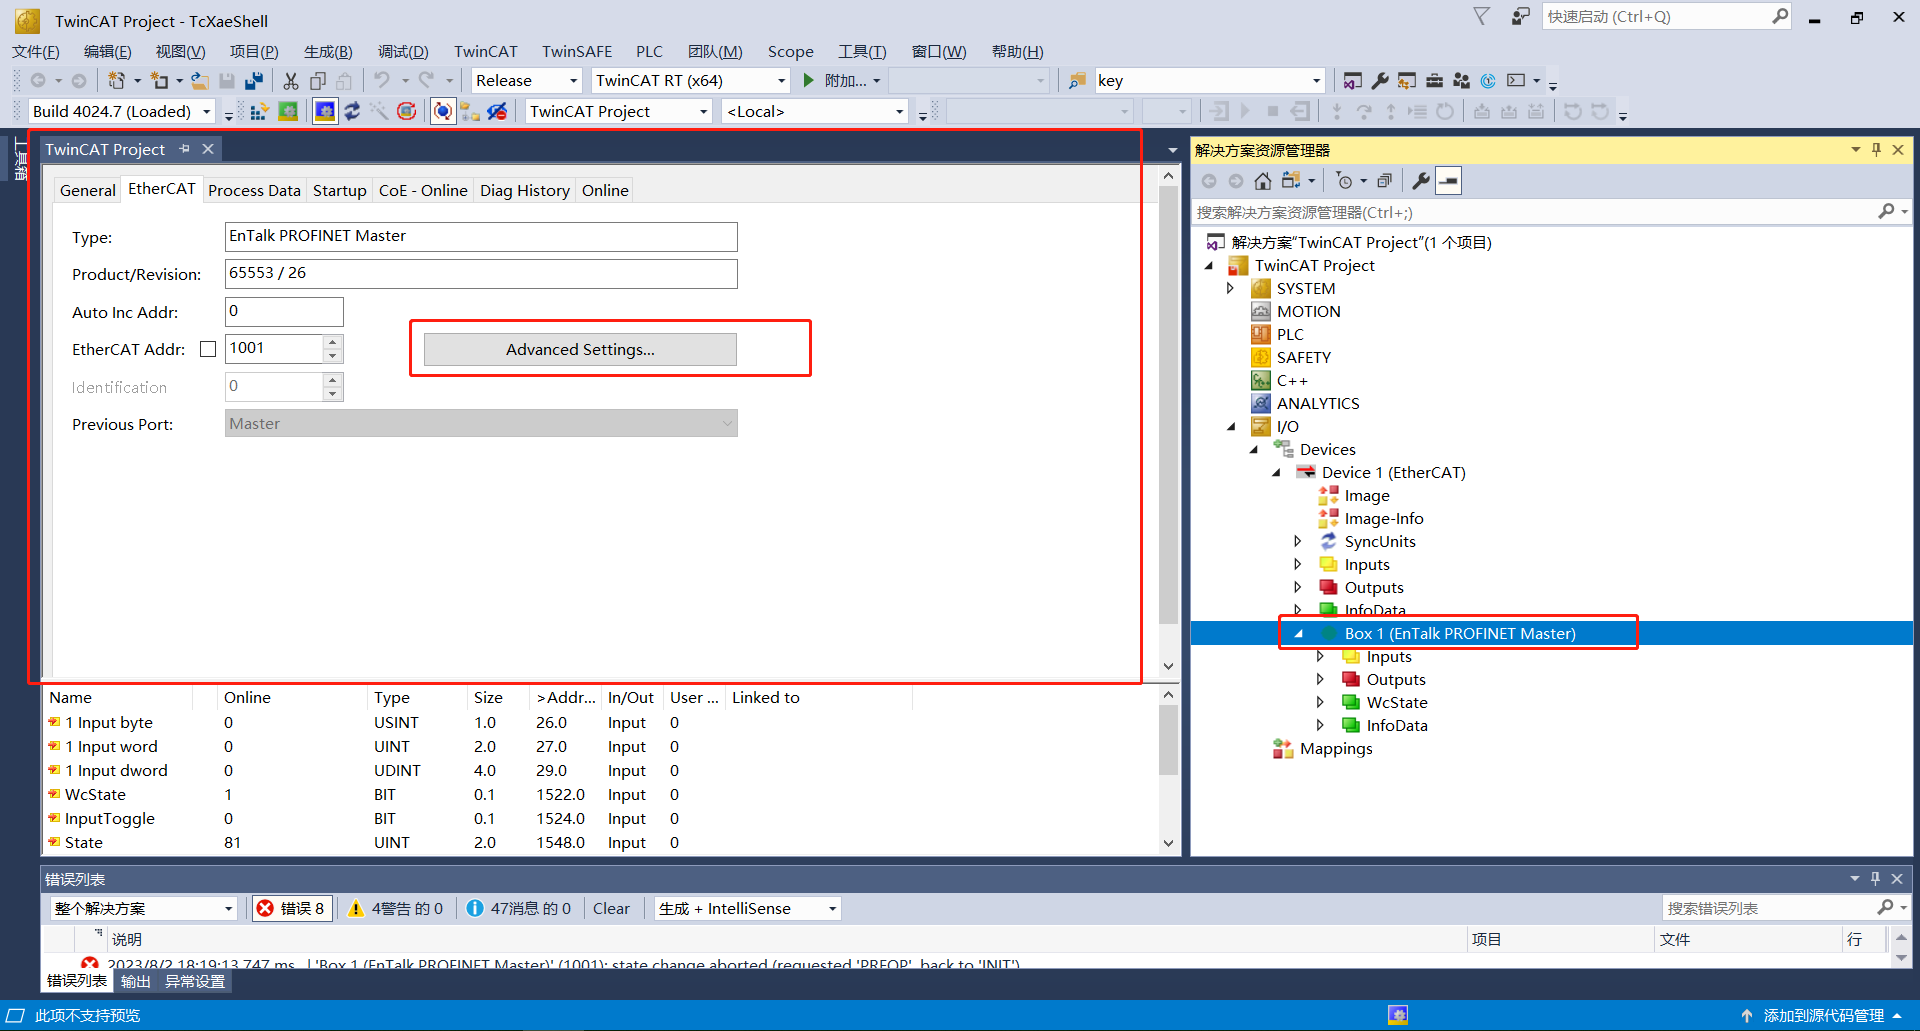Pin the TwinCAT Project document tab
Image resolution: width=1920 pixels, height=1031 pixels.
point(184,149)
